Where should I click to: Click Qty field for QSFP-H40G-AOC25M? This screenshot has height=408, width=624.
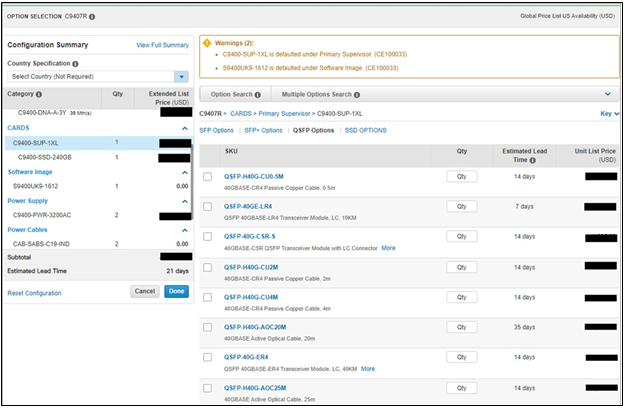462,388
